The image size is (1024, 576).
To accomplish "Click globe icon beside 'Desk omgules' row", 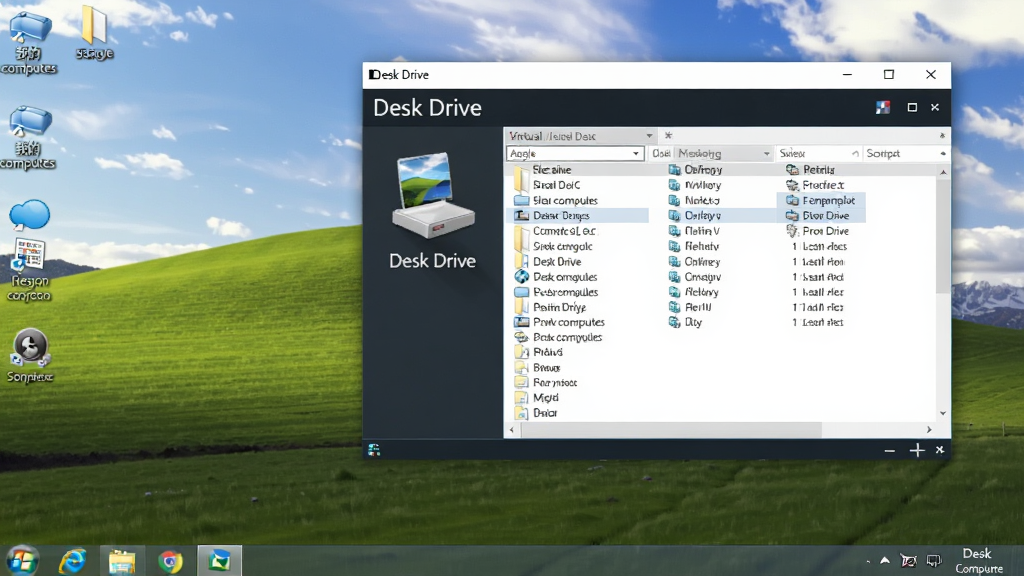I will [x=521, y=277].
